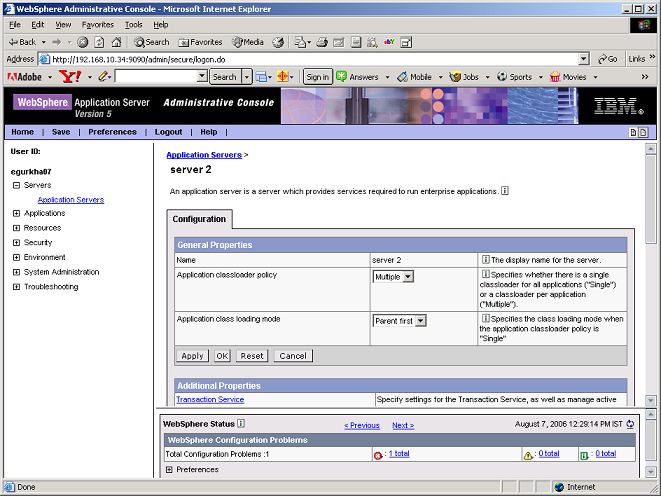Click the Yahoo Y! logo icon

[70, 77]
